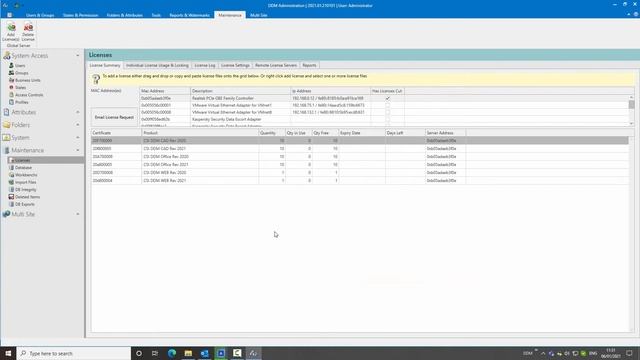Switch to Individual License Usage & Locking tab
The image size is (640, 360).
coord(157,65)
